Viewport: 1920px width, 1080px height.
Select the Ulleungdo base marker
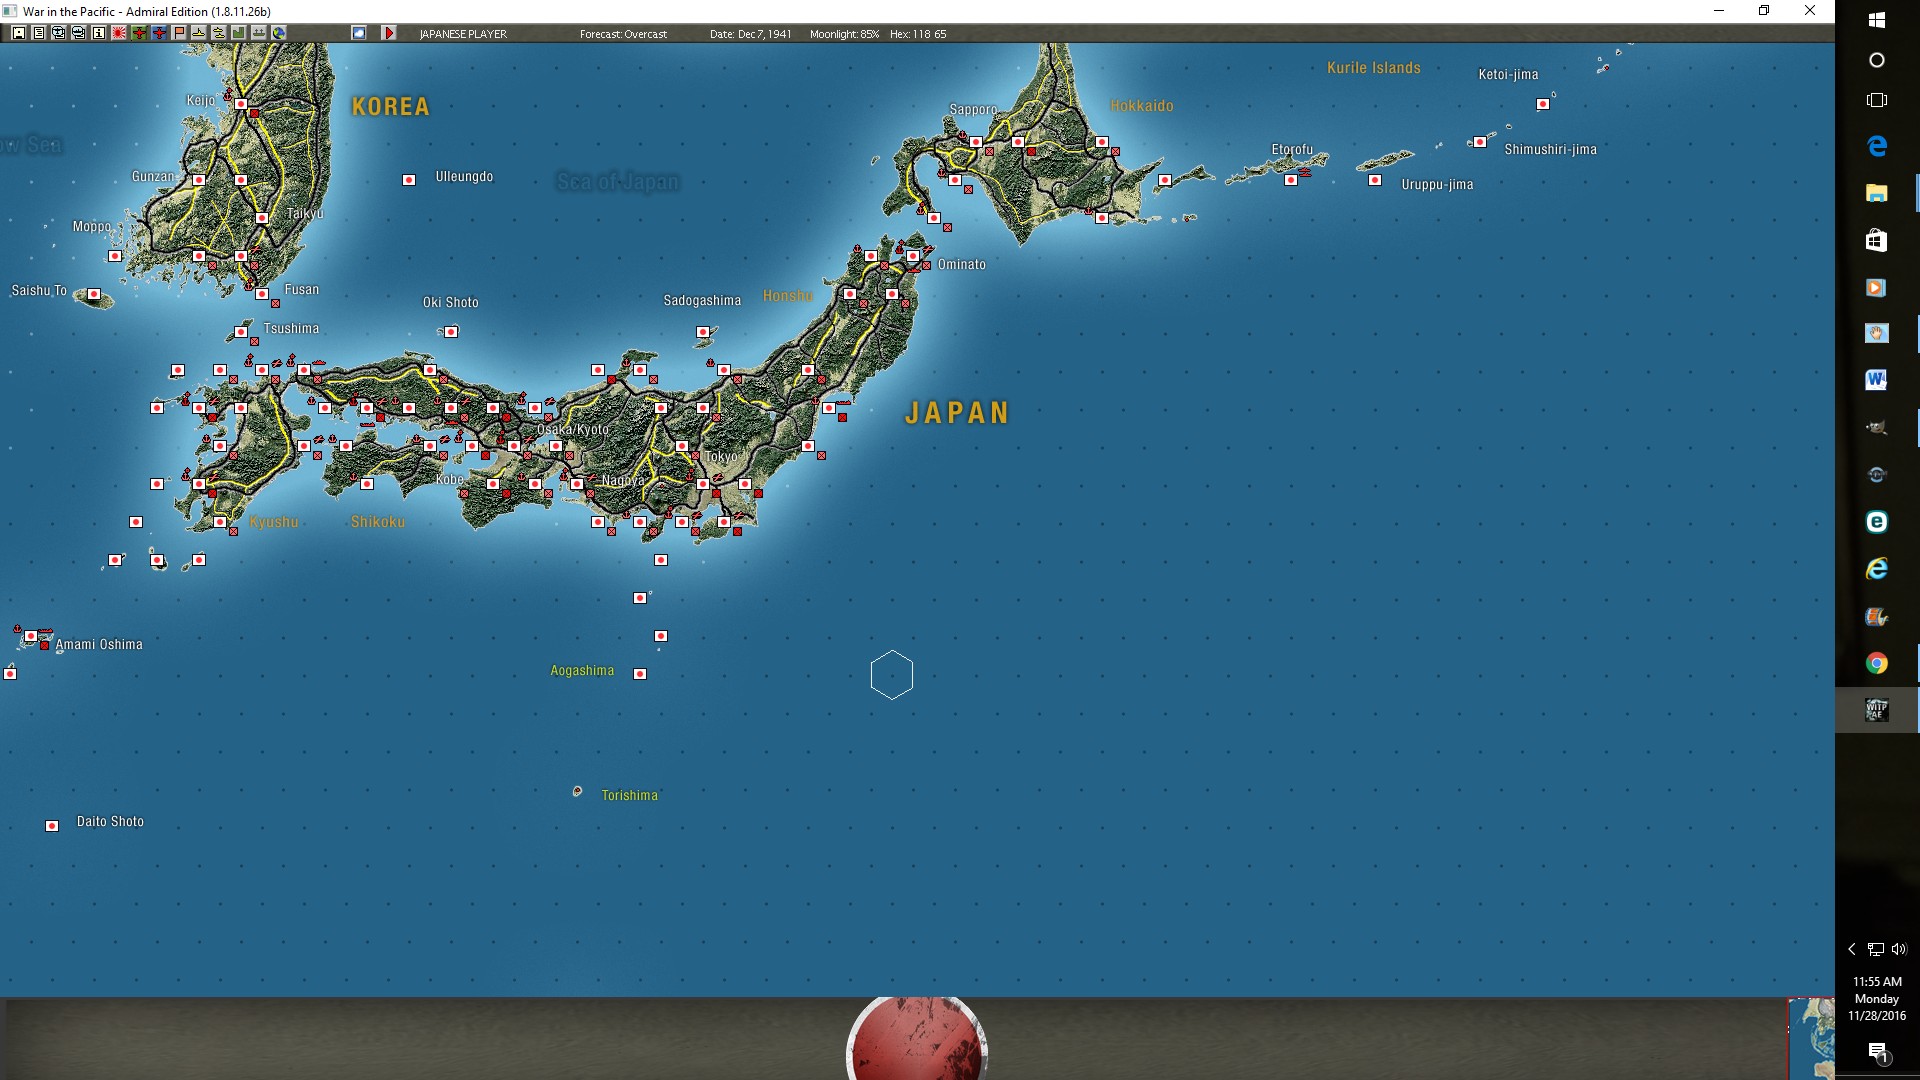[x=409, y=180]
